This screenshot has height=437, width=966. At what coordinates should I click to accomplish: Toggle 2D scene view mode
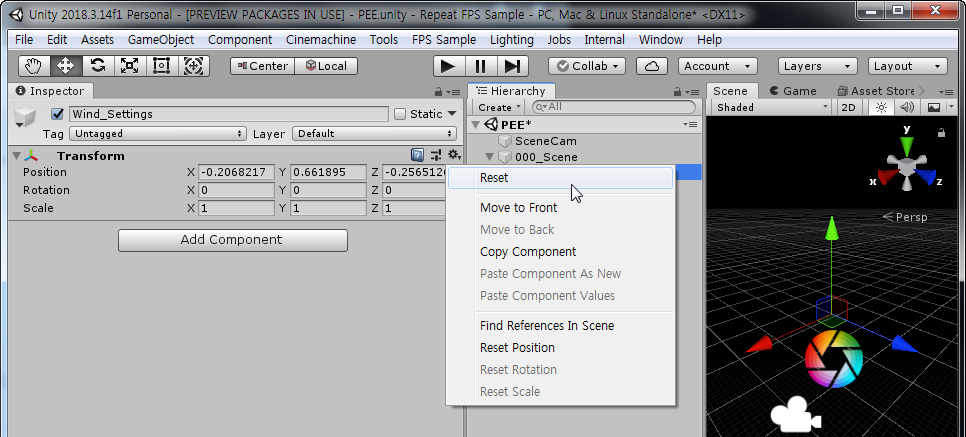click(848, 107)
